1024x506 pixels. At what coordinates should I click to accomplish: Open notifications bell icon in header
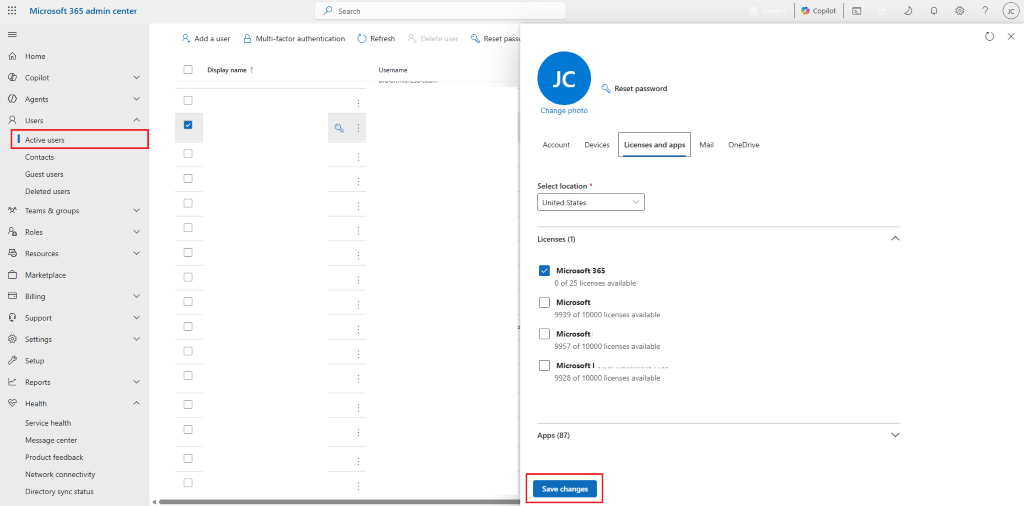[x=934, y=11]
